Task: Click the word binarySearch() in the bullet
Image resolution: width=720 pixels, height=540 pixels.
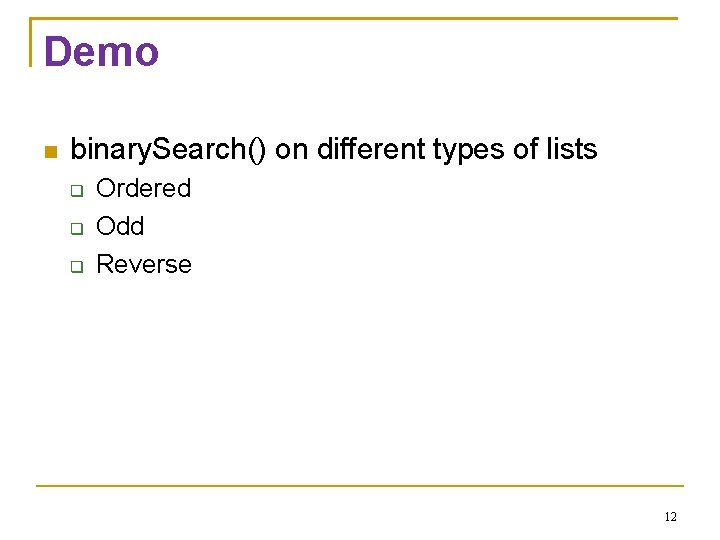Action: (x=168, y=150)
